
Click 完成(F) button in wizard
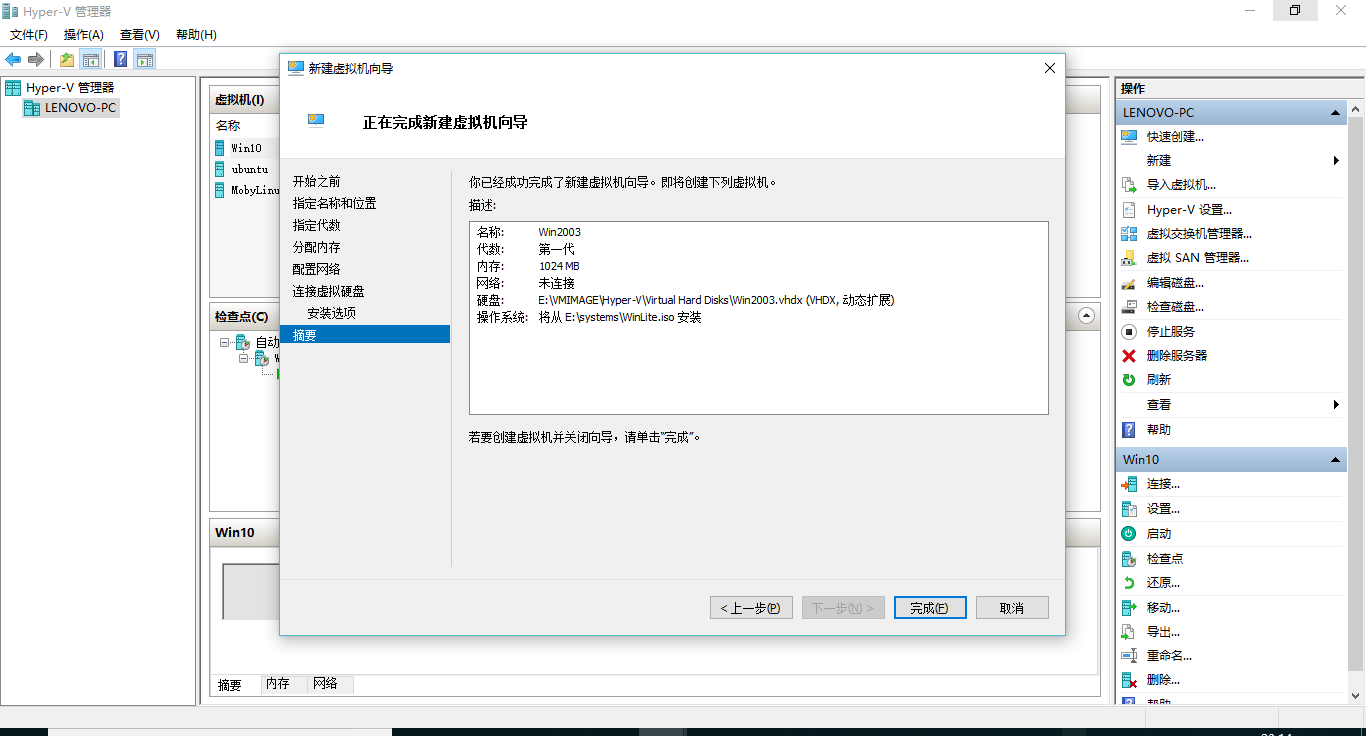(x=929, y=608)
